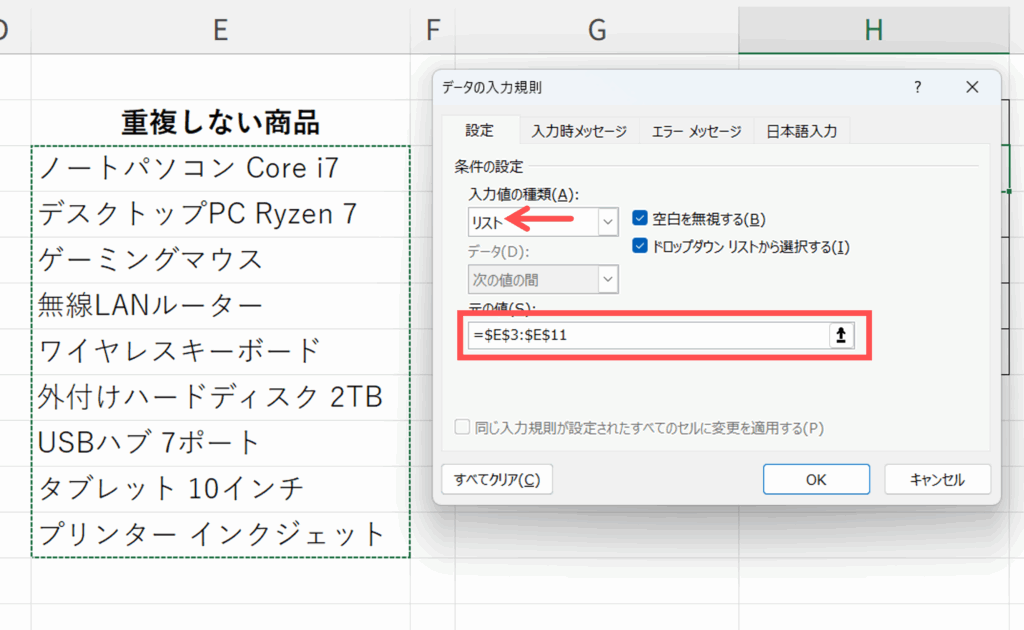Toggle the 空白を無視する checkbox
This screenshot has width=1024, height=630.
tap(641, 219)
